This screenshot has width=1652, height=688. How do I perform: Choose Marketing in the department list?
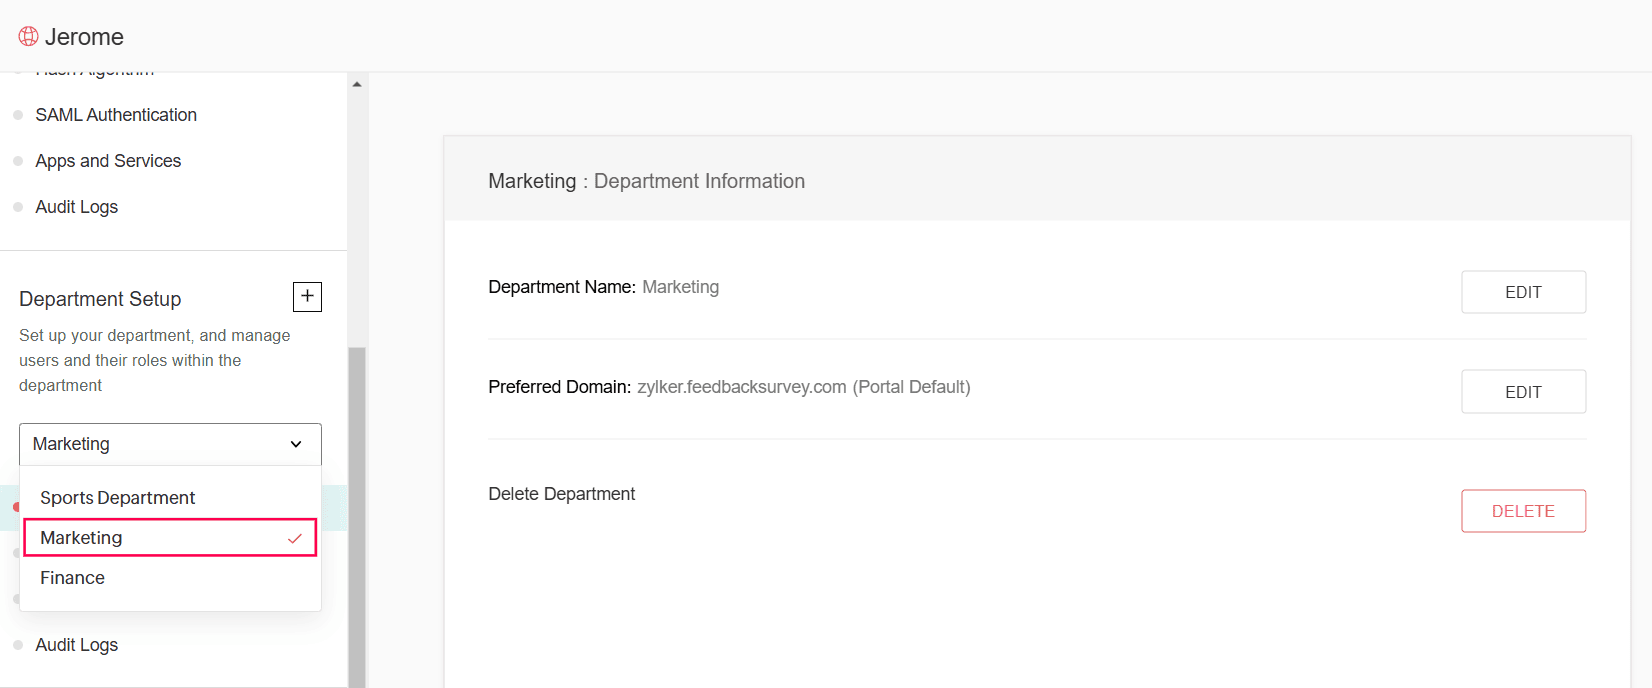pos(82,538)
